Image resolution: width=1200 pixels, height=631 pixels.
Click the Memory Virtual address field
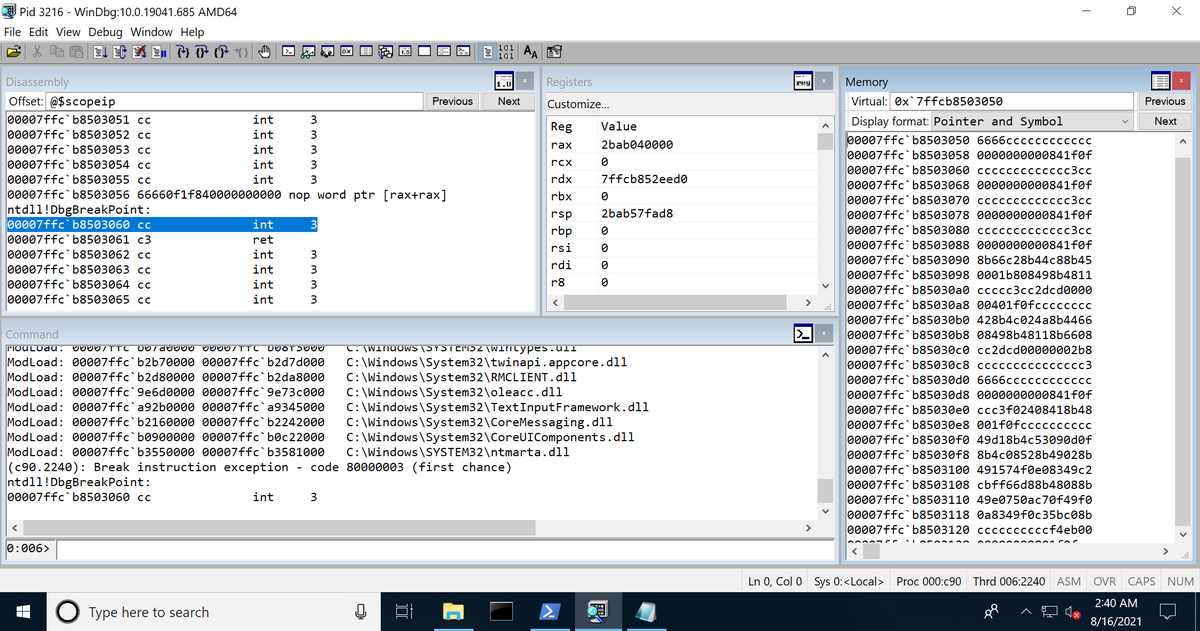click(1012, 101)
